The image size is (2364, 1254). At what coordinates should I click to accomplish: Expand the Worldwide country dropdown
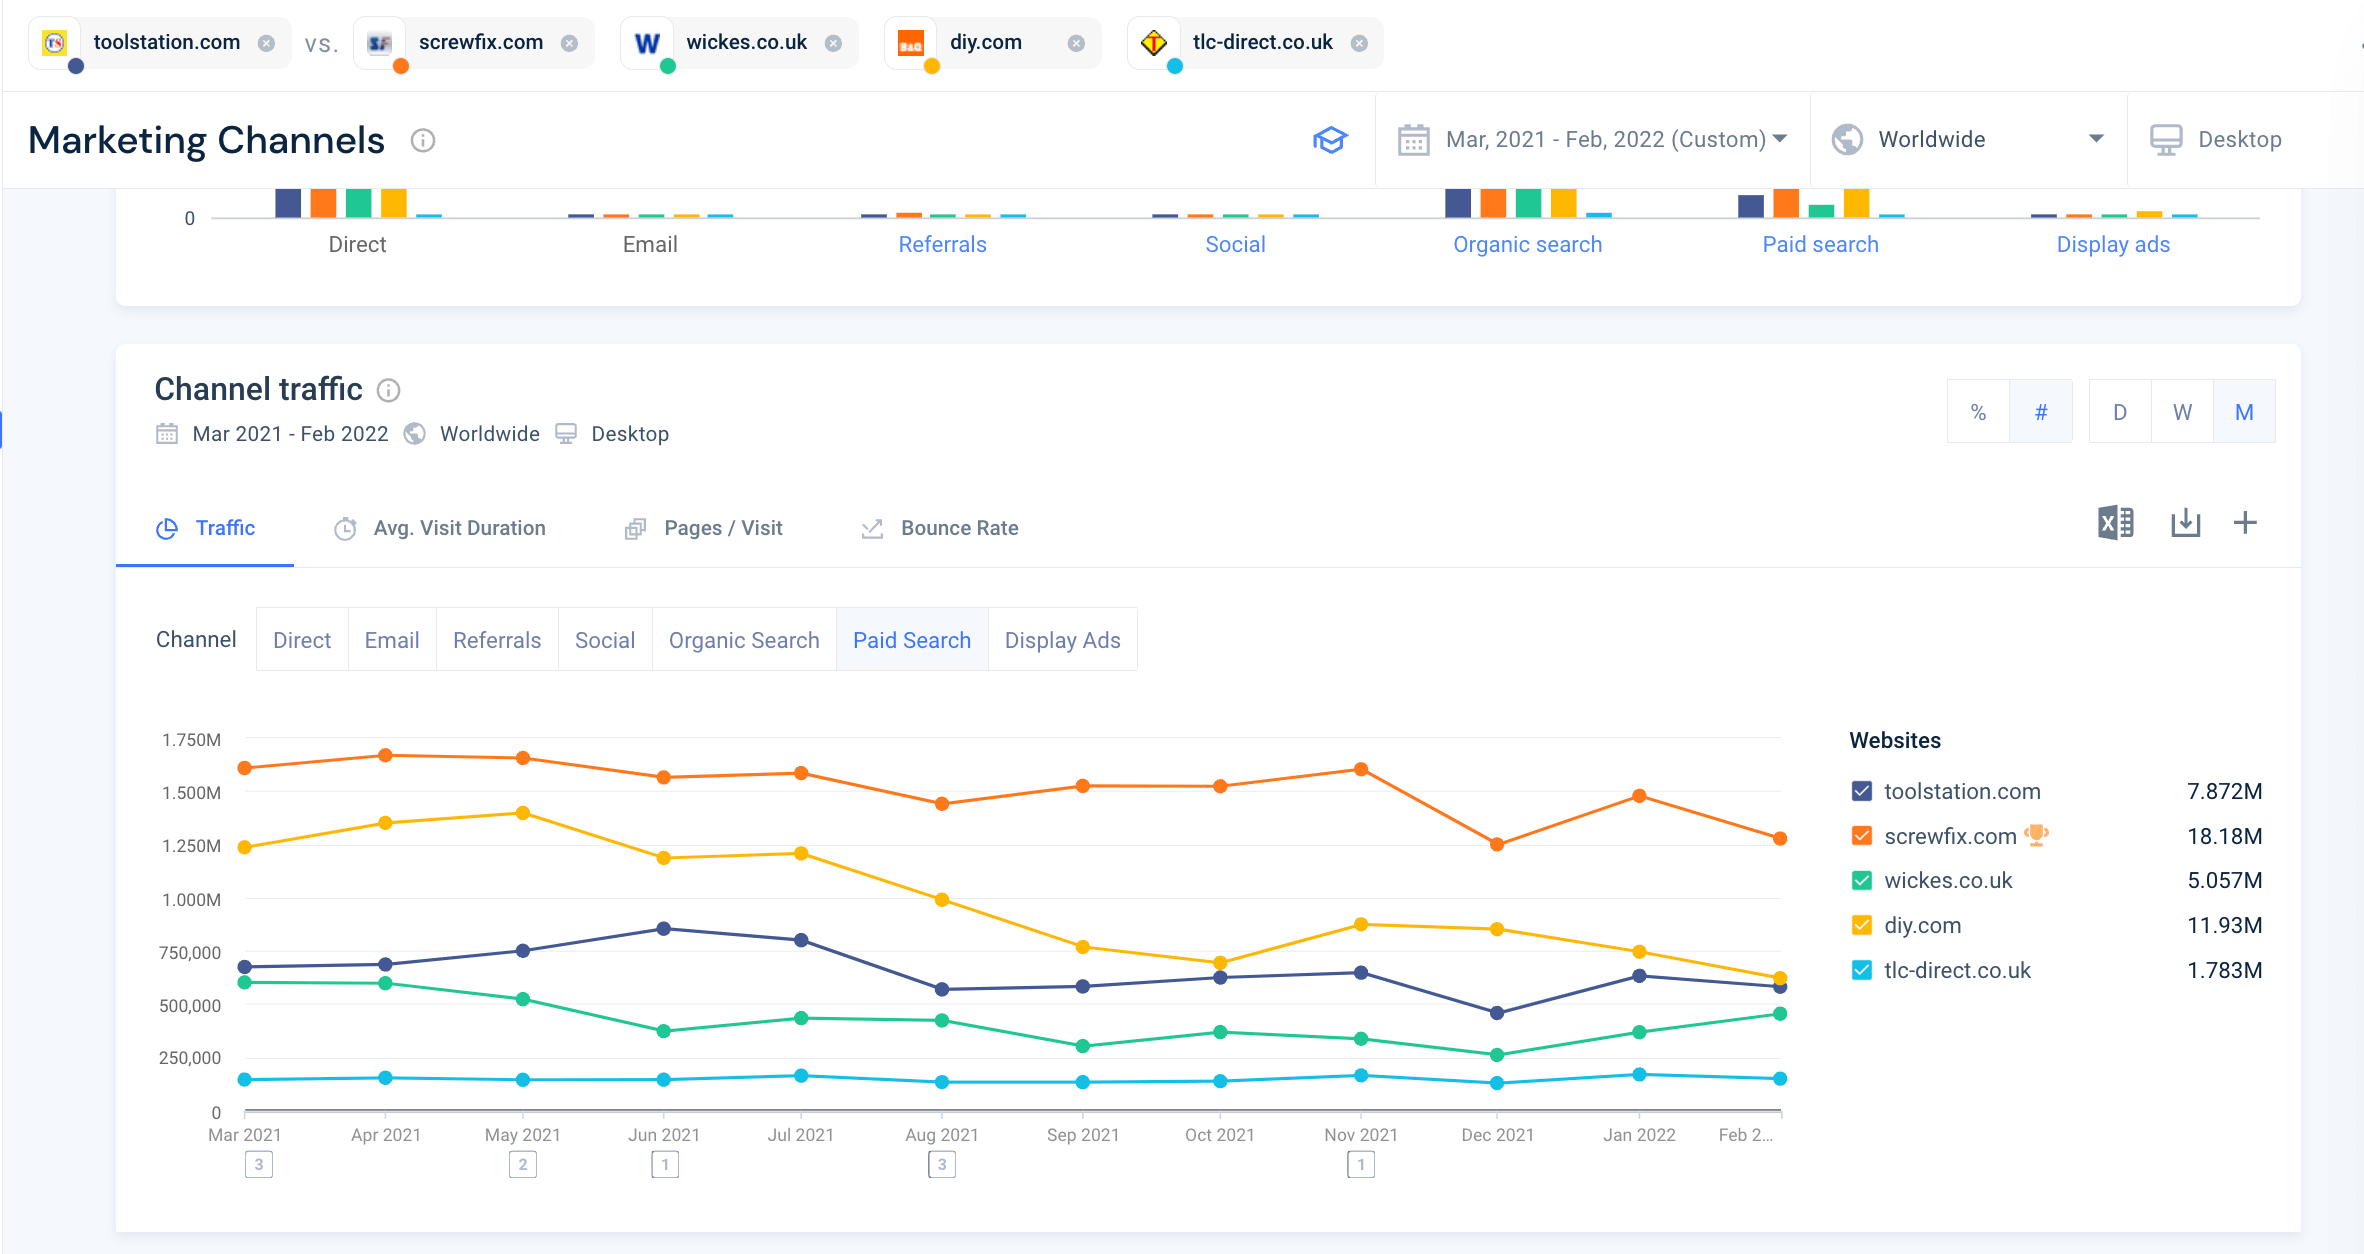tap(1968, 140)
